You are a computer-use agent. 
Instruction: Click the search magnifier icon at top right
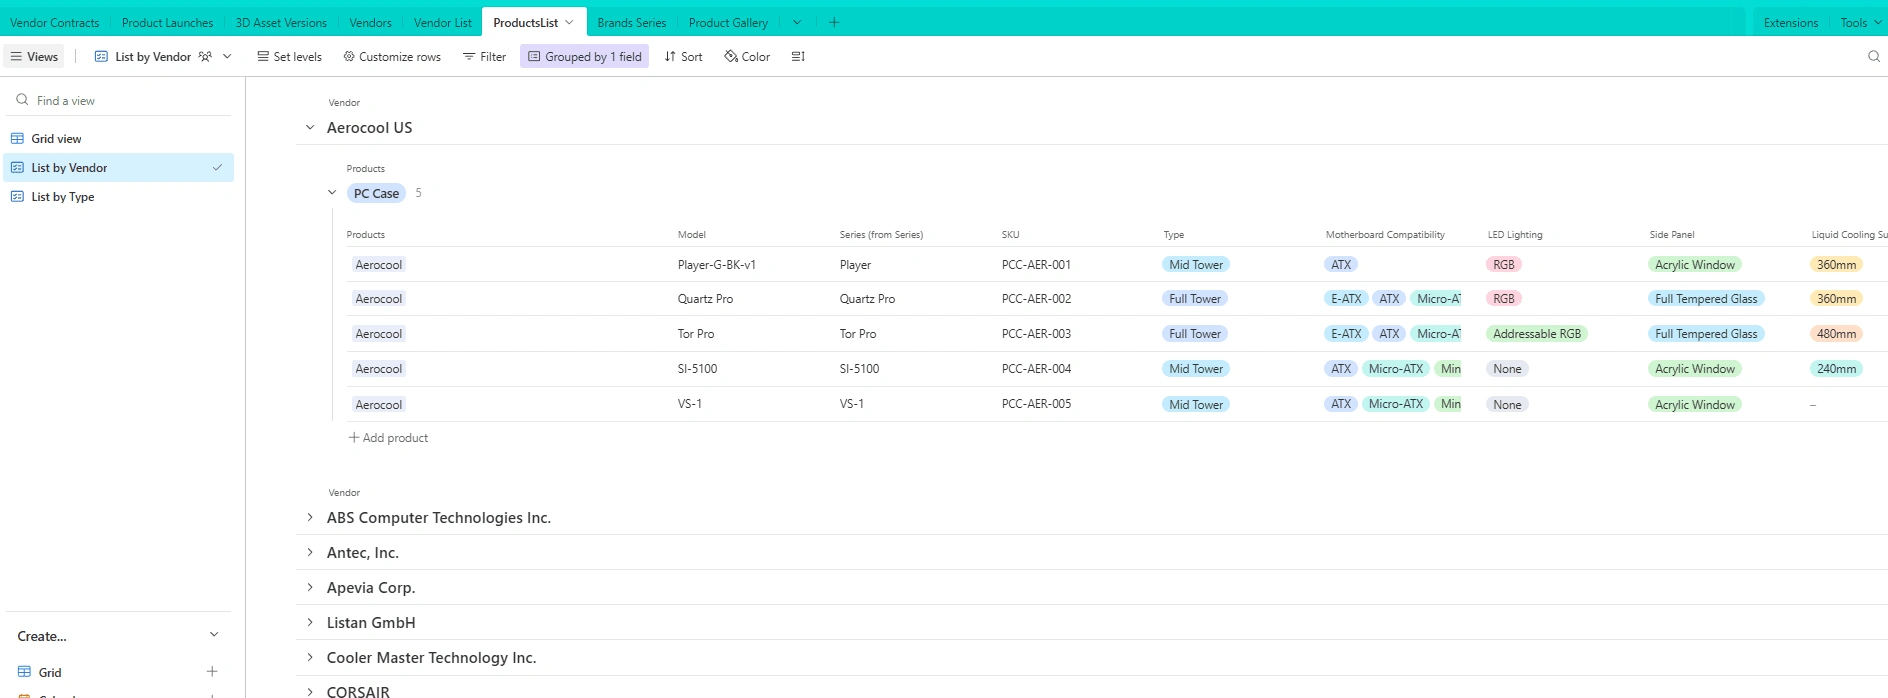[1874, 57]
